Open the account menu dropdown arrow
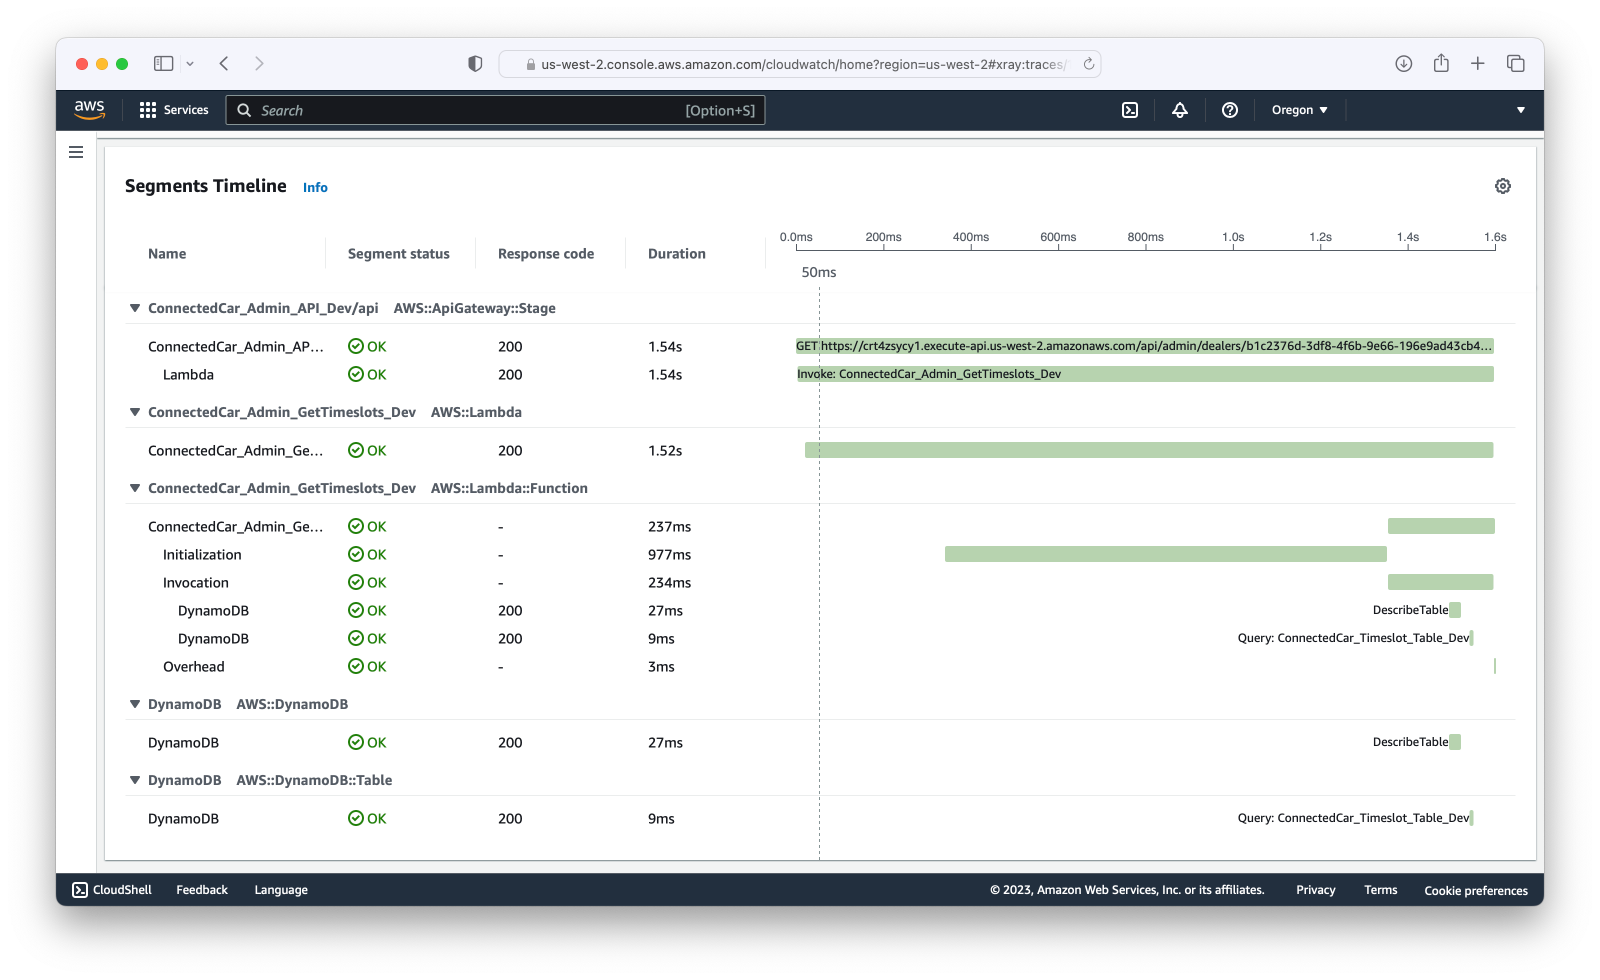 coord(1521,110)
